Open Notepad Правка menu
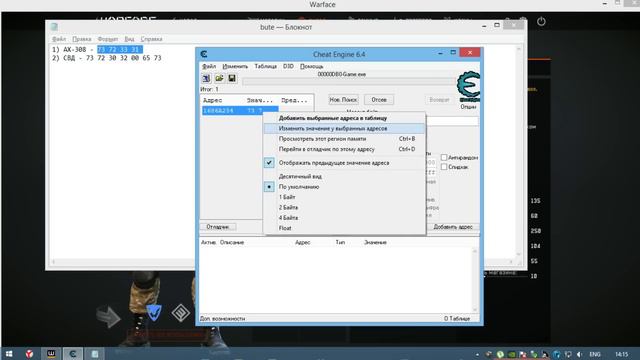This screenshot has height=360, width=640. (x=82, y=39)
